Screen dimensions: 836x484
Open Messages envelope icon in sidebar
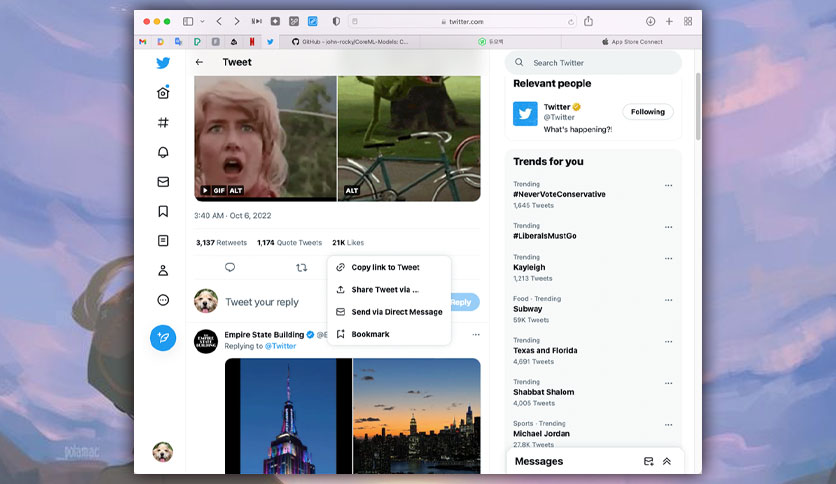tap(163, 182)
